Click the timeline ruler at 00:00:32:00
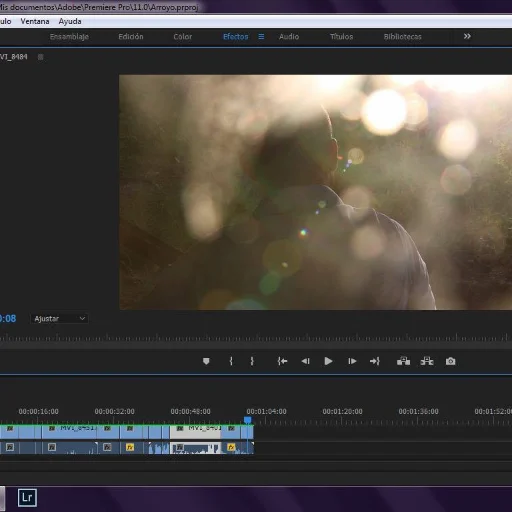512x512 pixels. click(x=114, y=412)
